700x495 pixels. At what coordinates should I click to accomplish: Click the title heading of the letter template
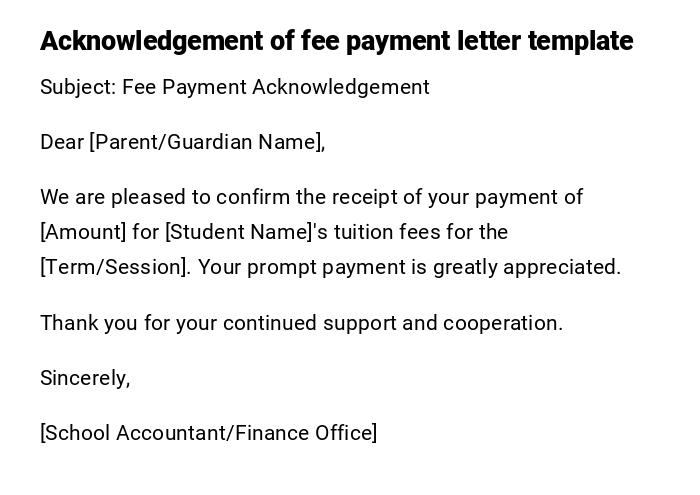coord(336,41)
